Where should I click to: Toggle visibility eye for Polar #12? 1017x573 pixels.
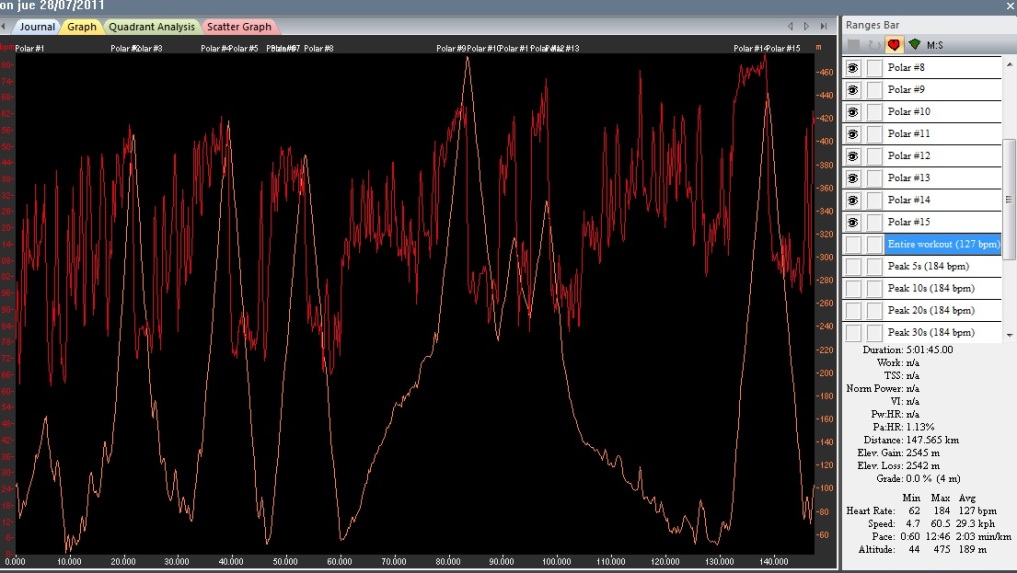[853, 156]
